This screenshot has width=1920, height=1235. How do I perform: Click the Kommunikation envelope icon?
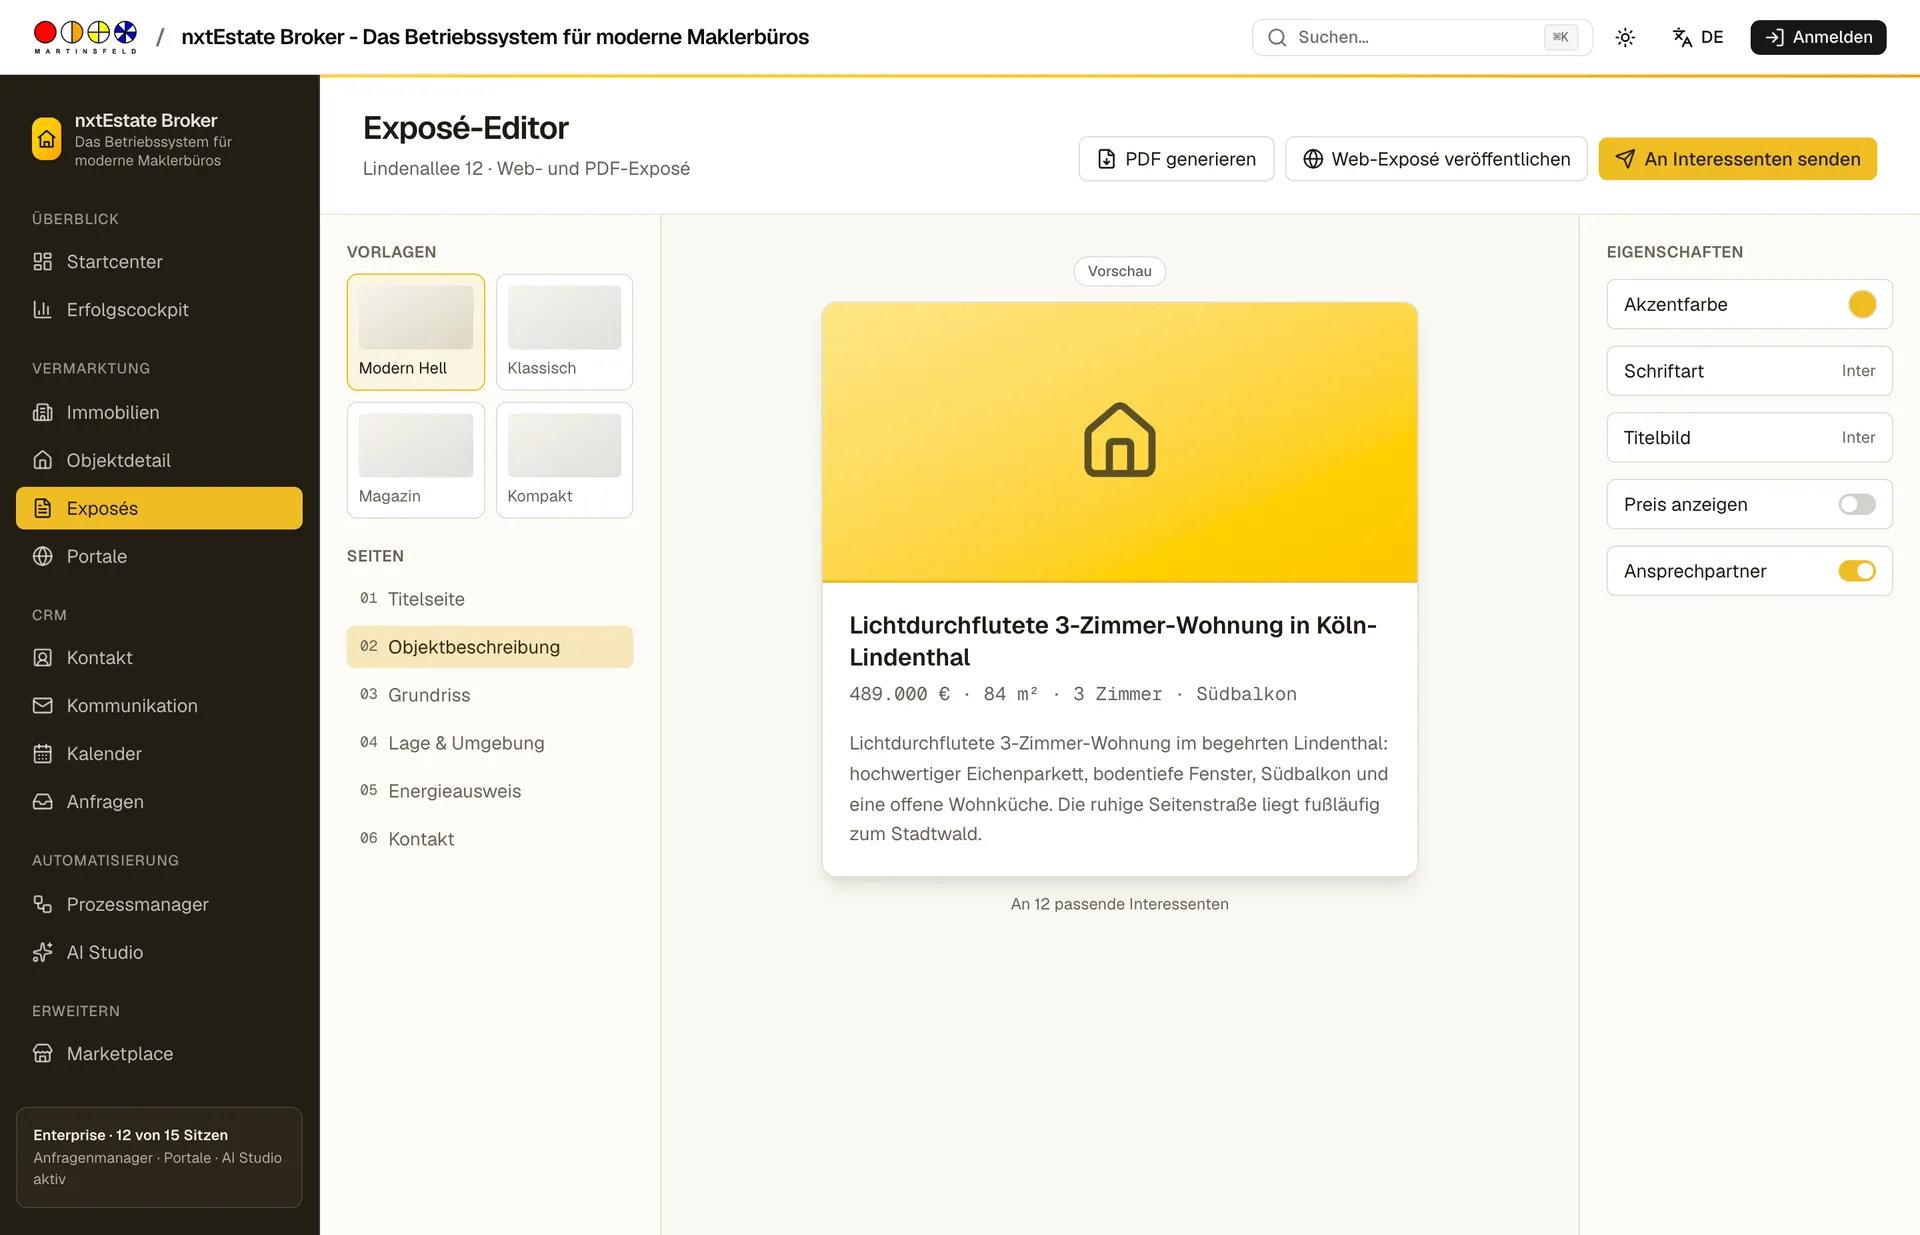(x=42, y=706)
